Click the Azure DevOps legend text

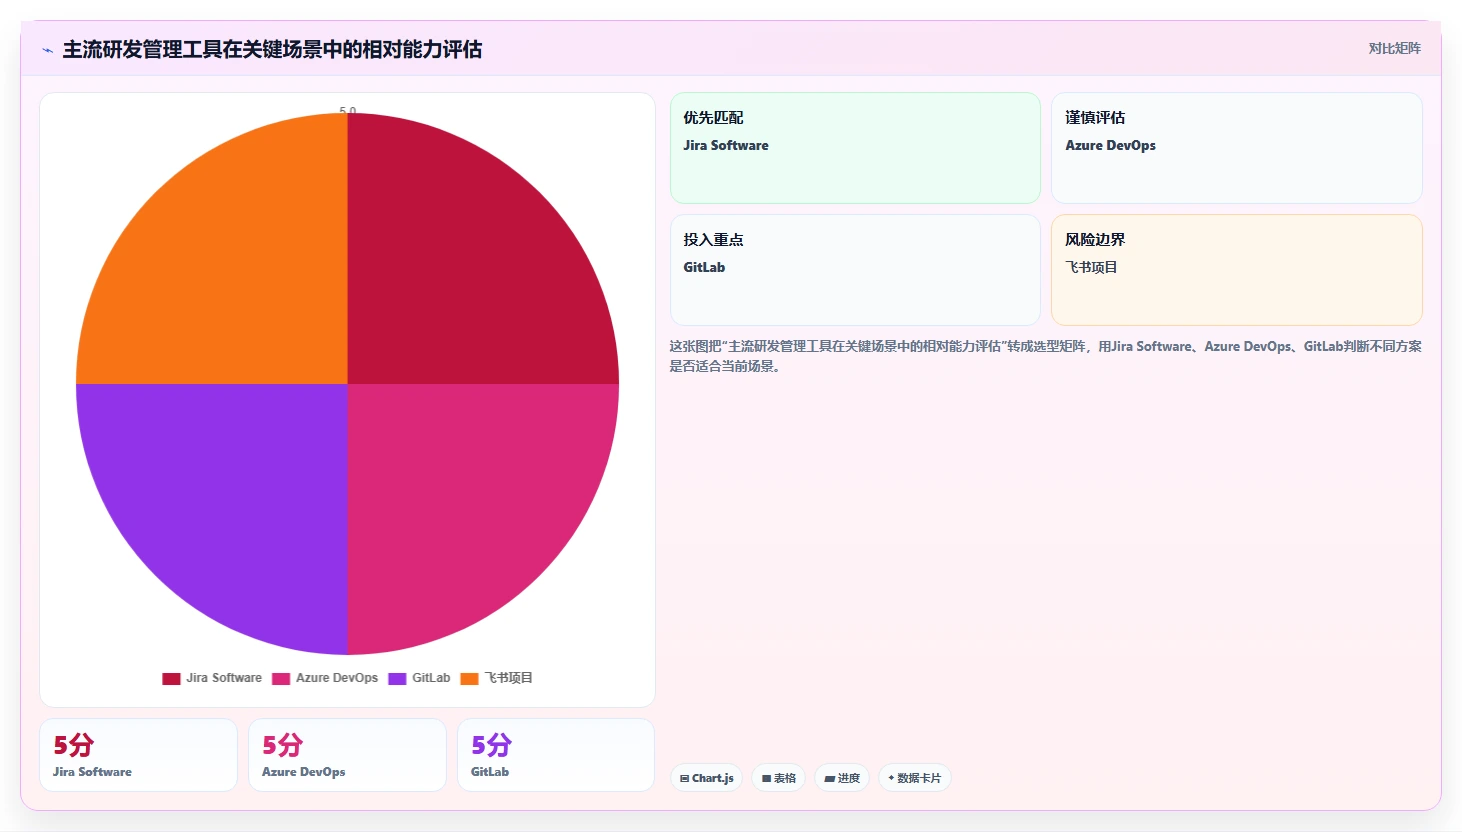337,678
